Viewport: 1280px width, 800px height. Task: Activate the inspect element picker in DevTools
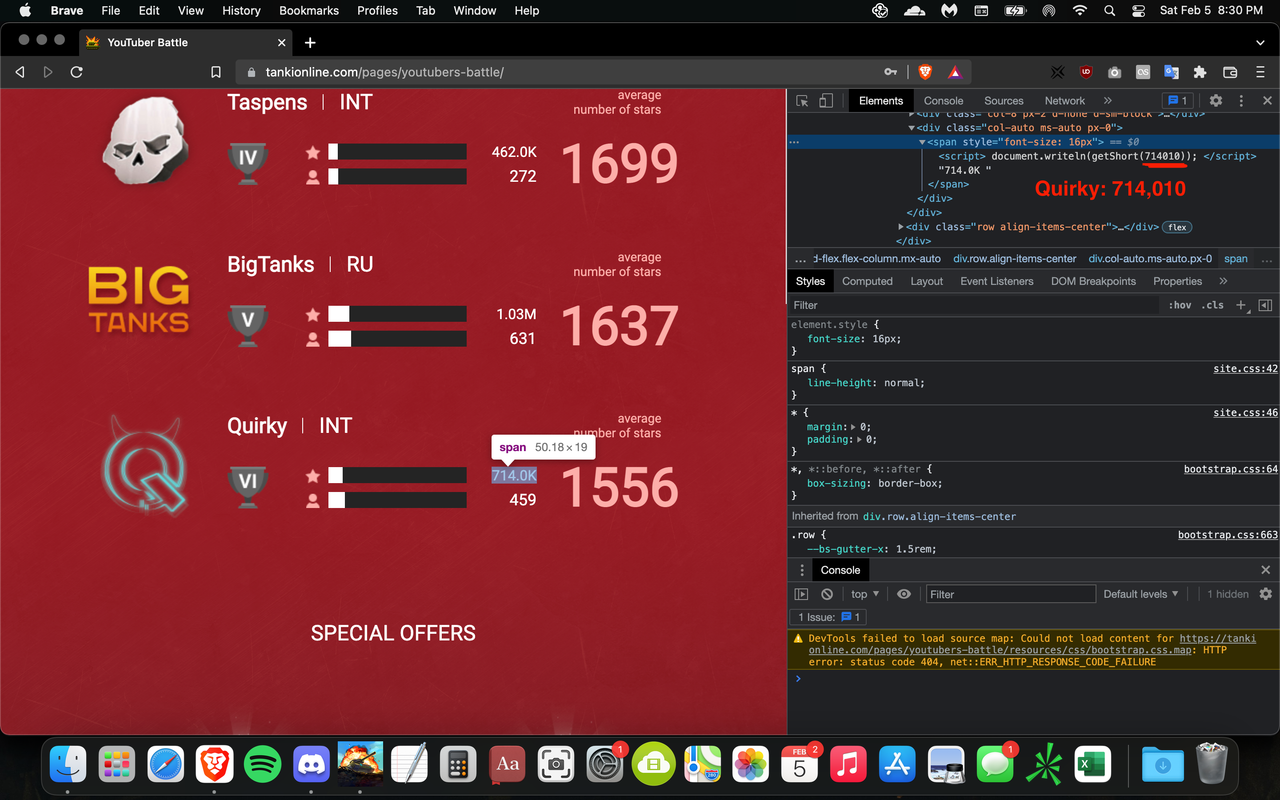[802, 101]
